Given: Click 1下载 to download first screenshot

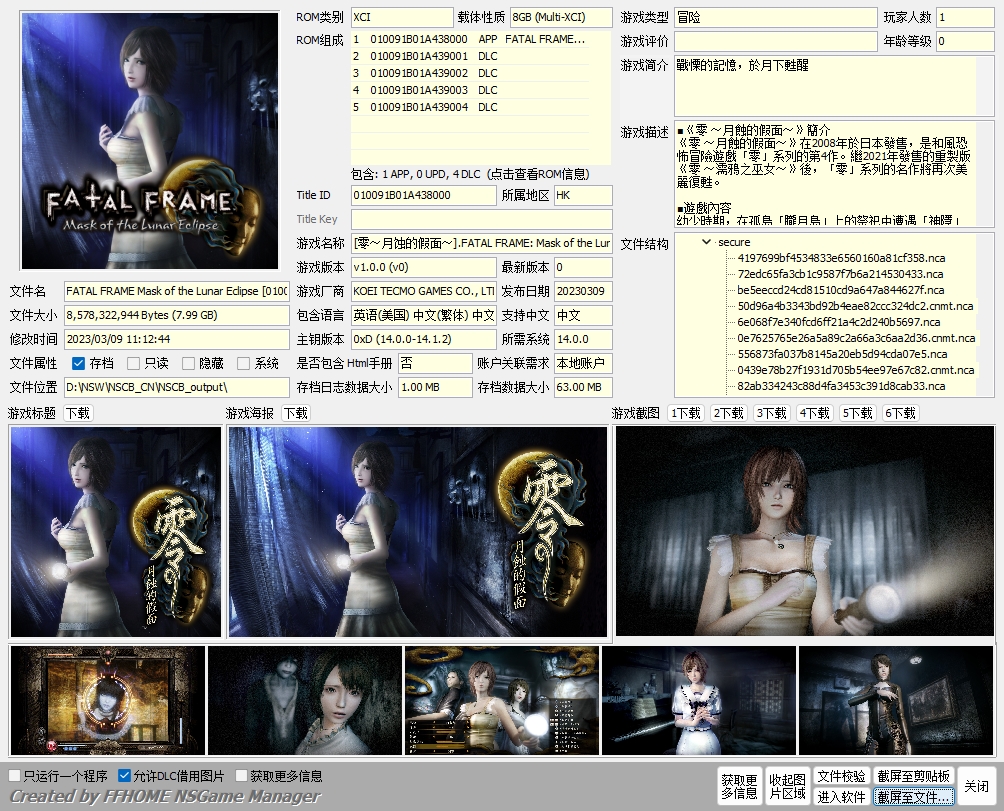Looking at the screenshot, I should click(684, 412).
